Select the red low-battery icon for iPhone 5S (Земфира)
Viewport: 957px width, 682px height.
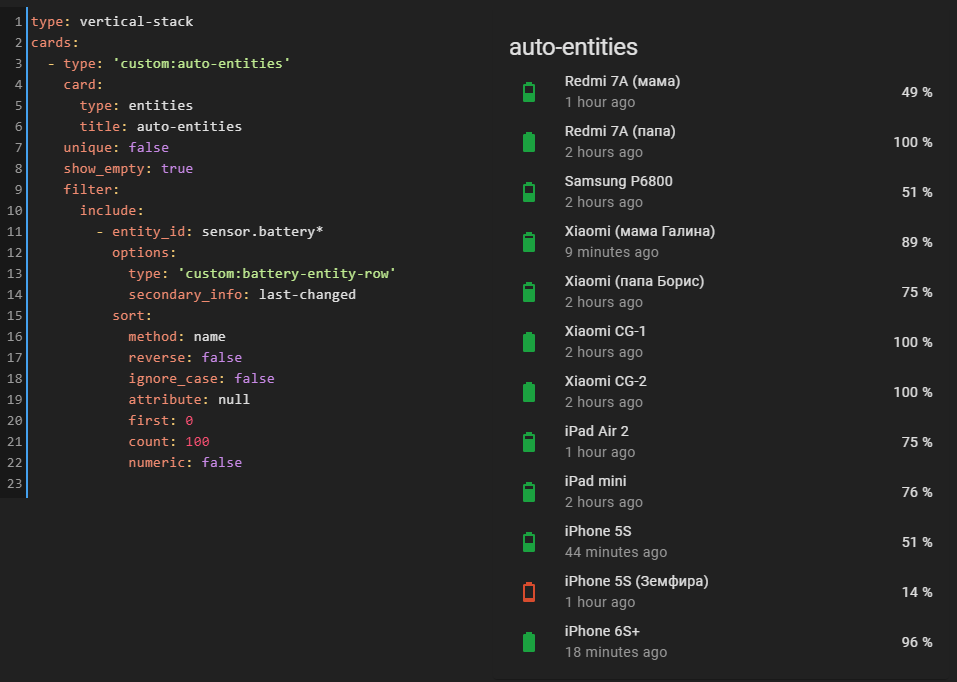528,591
